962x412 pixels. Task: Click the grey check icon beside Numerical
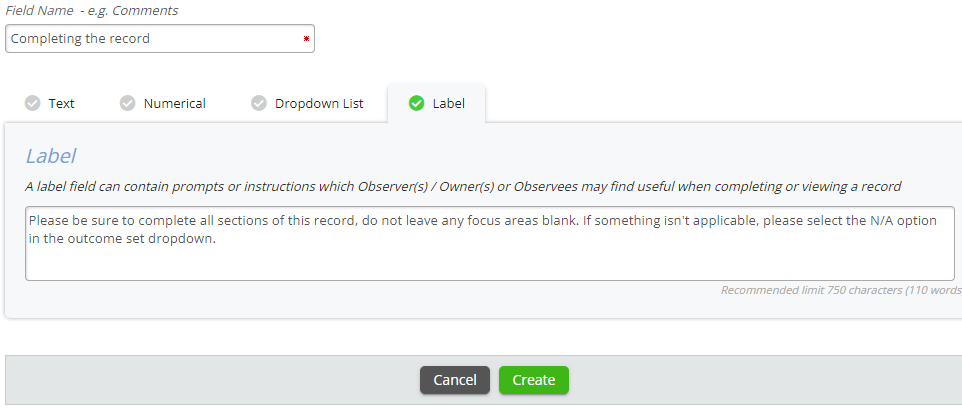point(127,103)
